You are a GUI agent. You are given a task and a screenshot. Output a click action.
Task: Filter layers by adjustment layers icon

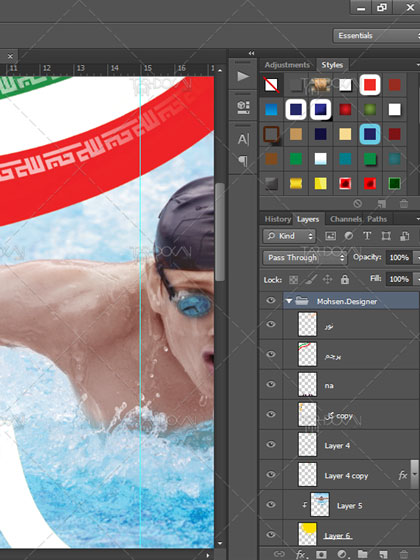pyautogui.click(x=349, y=236)
